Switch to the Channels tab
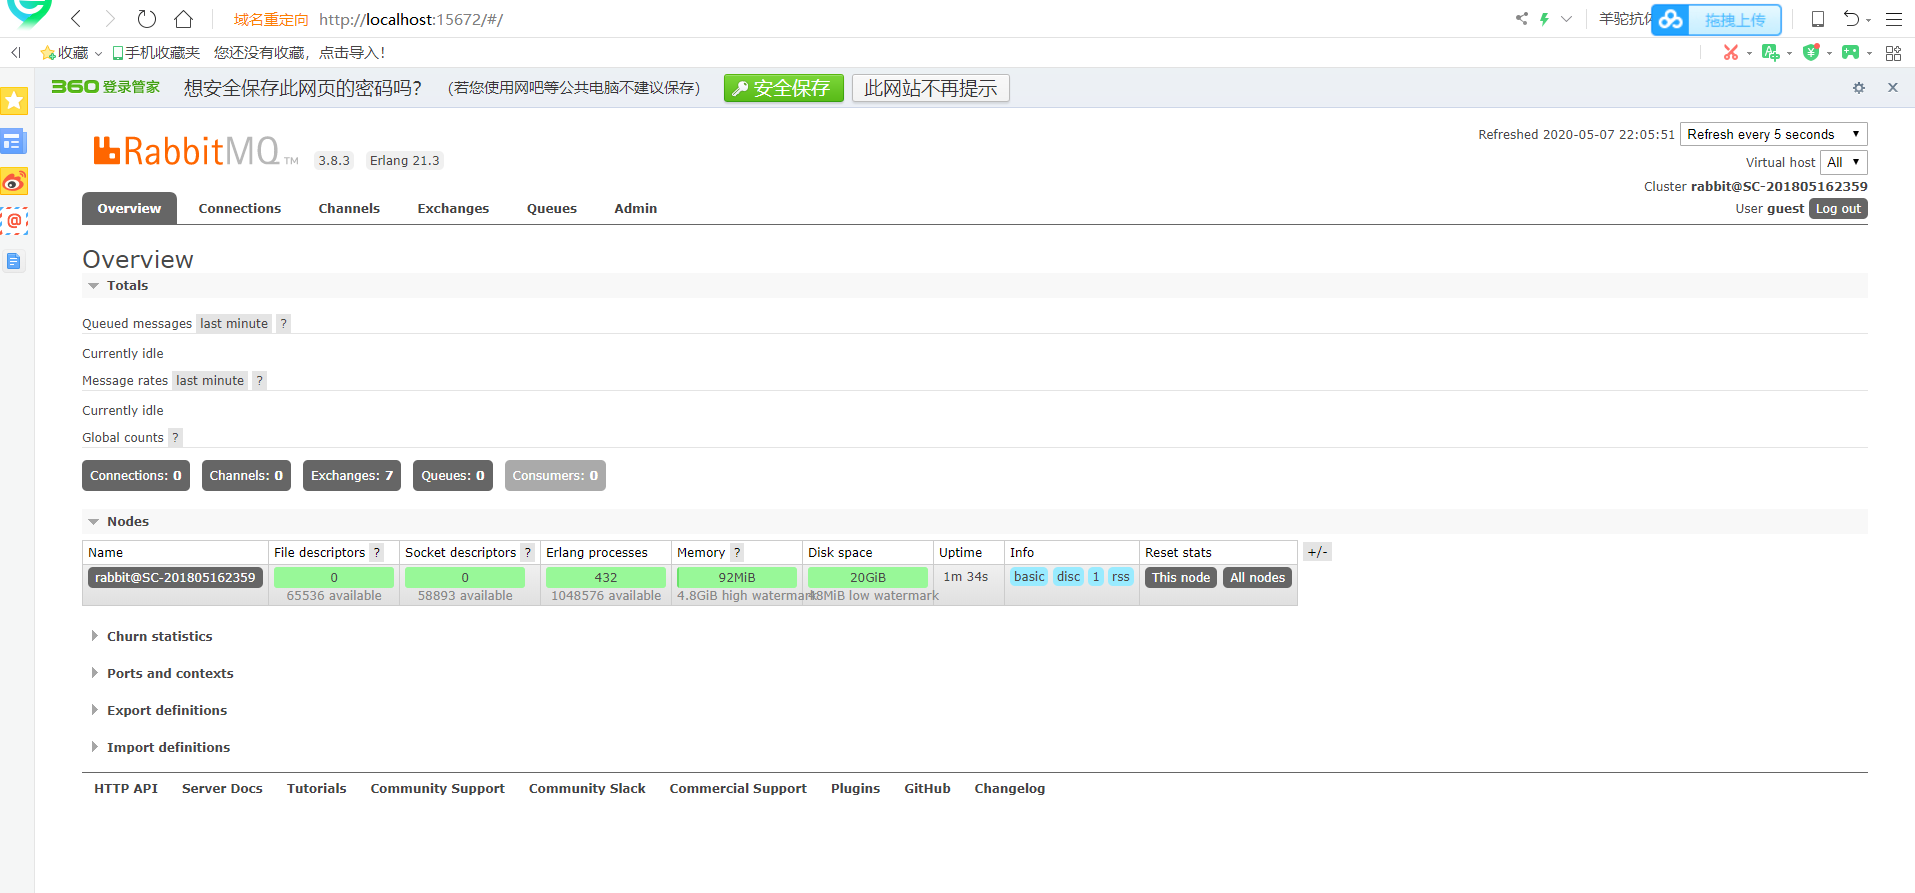Image resolution: width=1915 pixels, height=893 pixels. pos(349,208)
